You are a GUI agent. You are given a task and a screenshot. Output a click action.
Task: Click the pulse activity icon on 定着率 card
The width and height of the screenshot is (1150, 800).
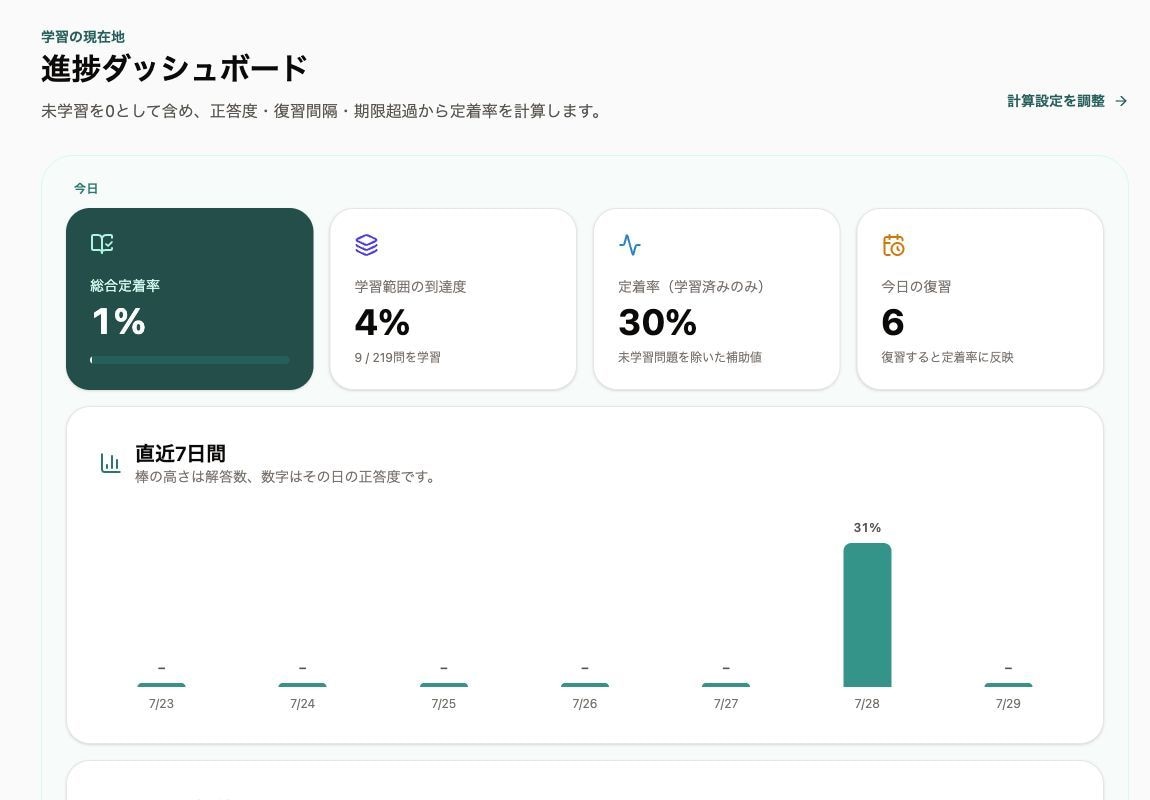pyautogui.click(x=629, y=244)
